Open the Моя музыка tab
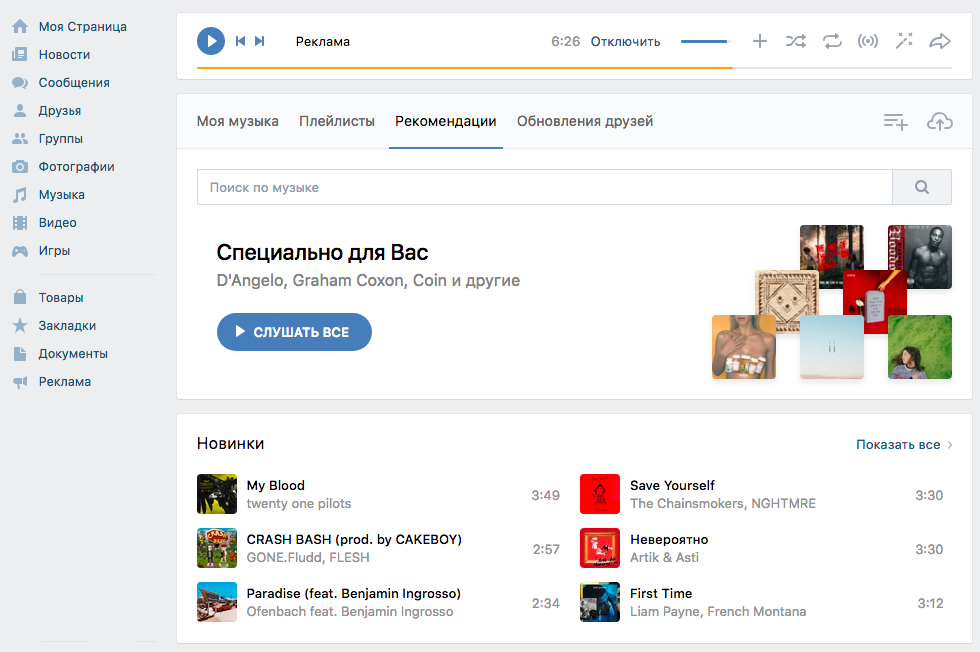This screenshot has height=652, width=980. (238, 121)
